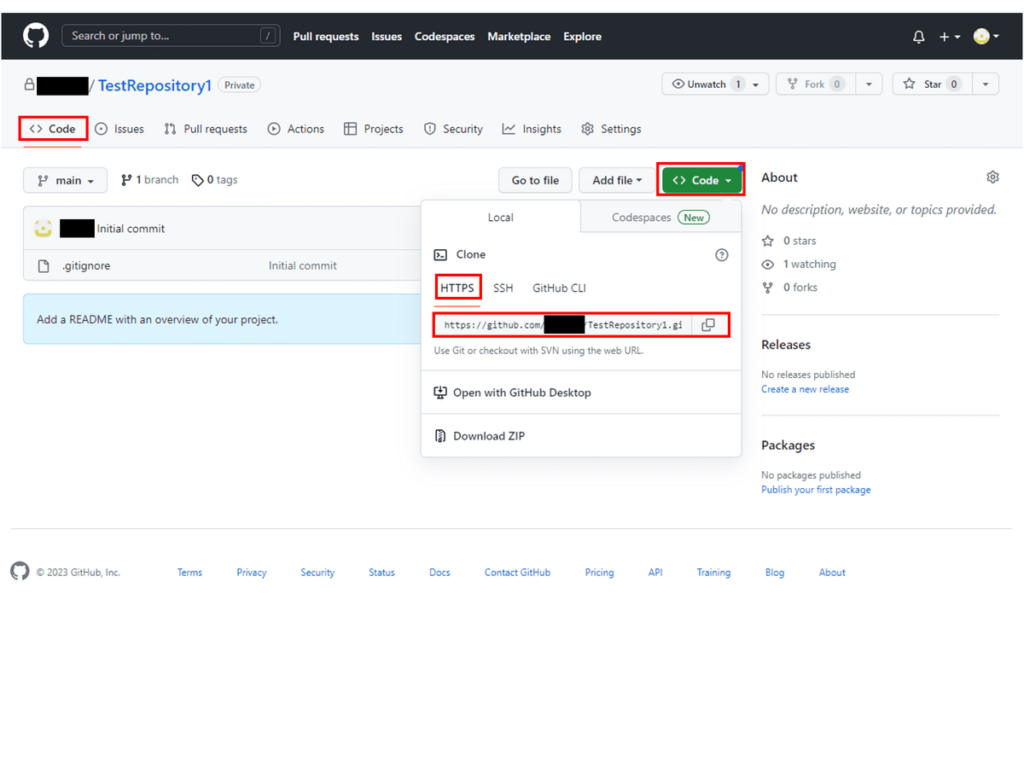Open the Privacy footer link
This screenshot has width=1024, height=768.
coord(251,572)
